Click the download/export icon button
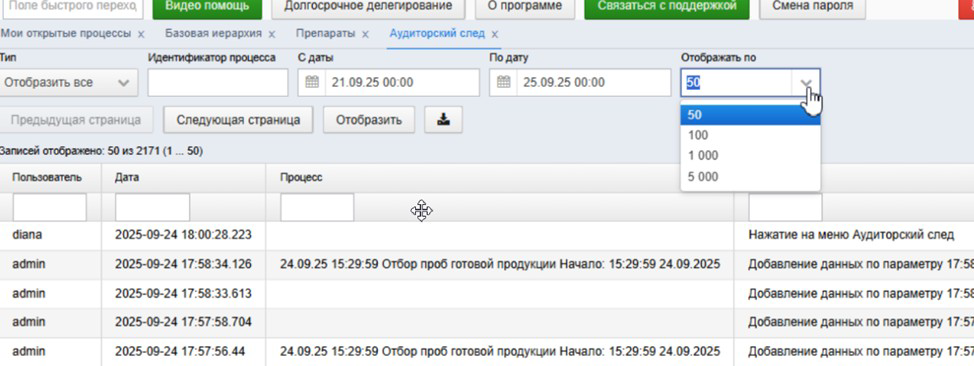The image size is (974, 366). tap(444, 119)
